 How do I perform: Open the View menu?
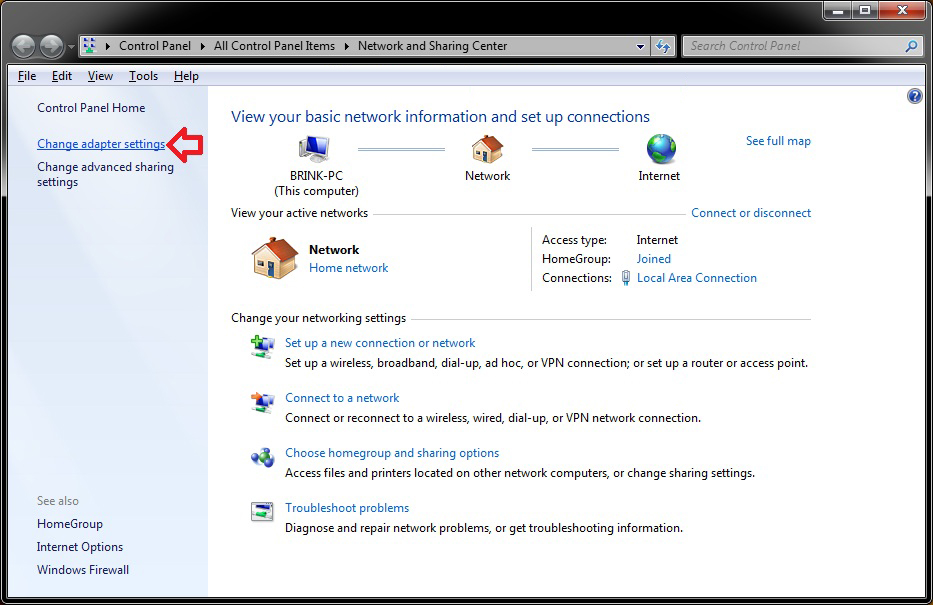pos(100,76)
